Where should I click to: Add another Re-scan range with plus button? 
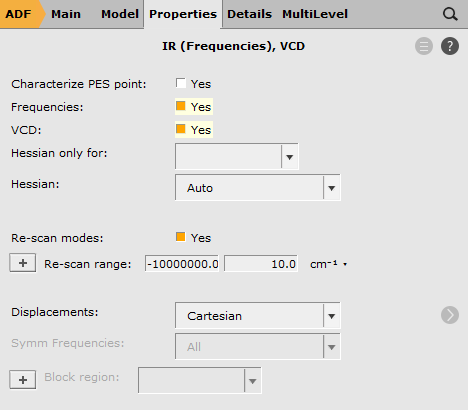(x=23, y=263)
